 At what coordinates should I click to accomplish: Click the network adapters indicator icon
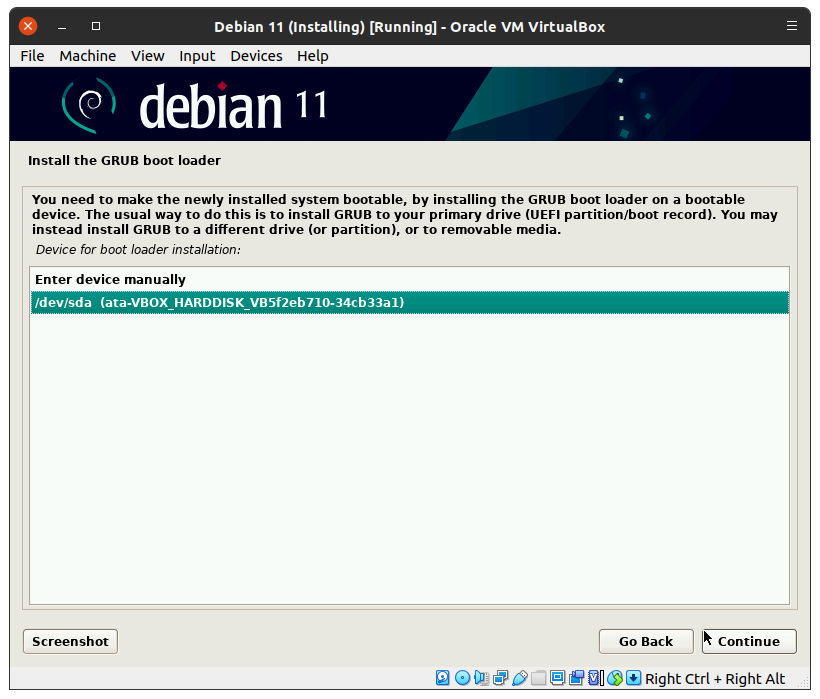pyautogui.click(x=500, y=679)
